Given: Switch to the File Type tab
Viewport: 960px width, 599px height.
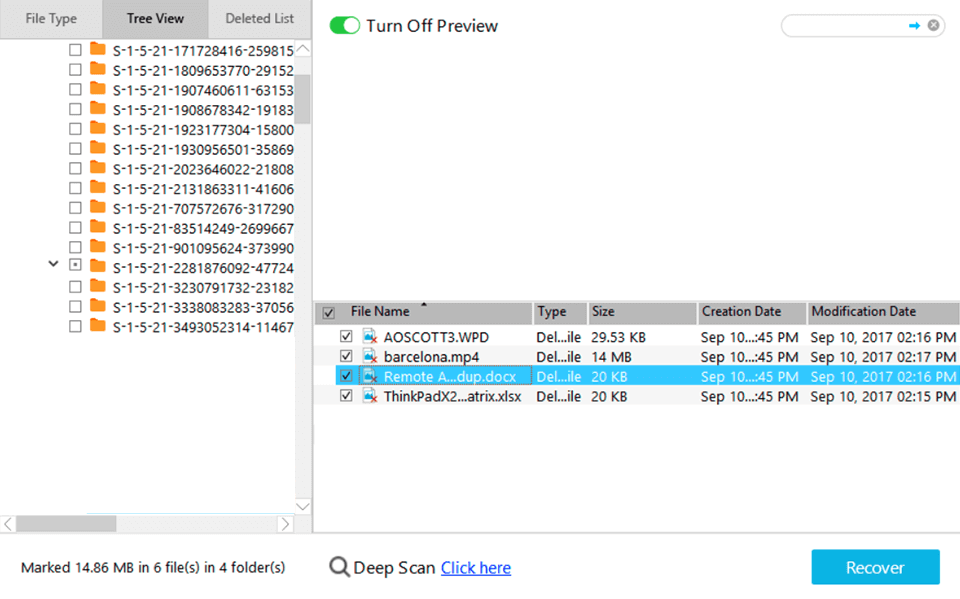Looking at the screenshot, I should click(50, 18).
